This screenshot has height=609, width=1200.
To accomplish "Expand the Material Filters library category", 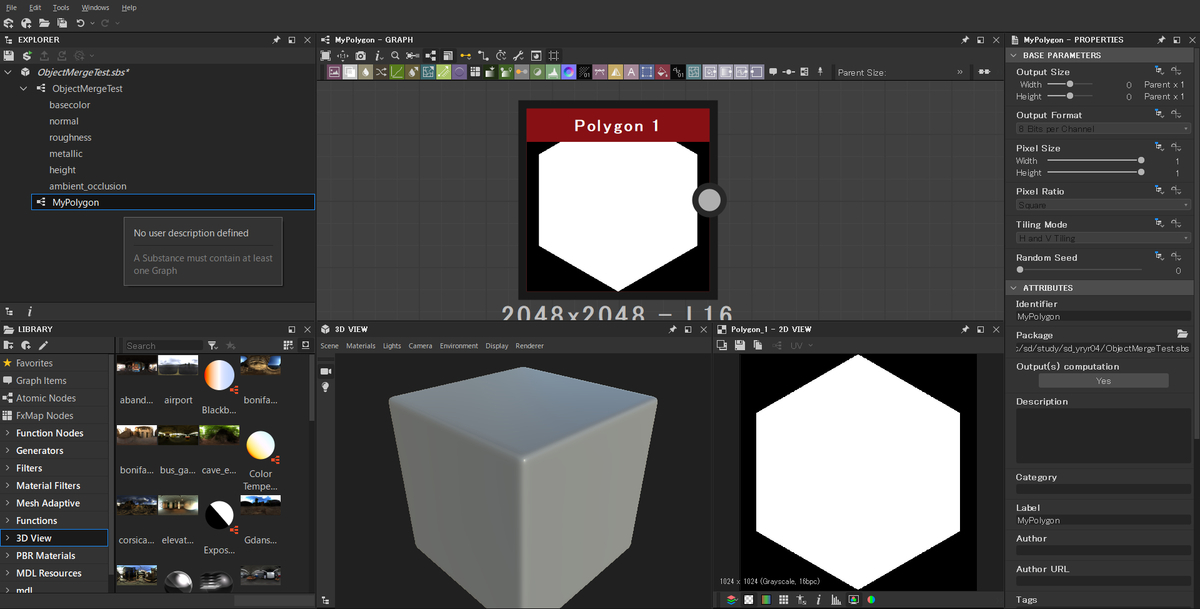I will [8, 486].
